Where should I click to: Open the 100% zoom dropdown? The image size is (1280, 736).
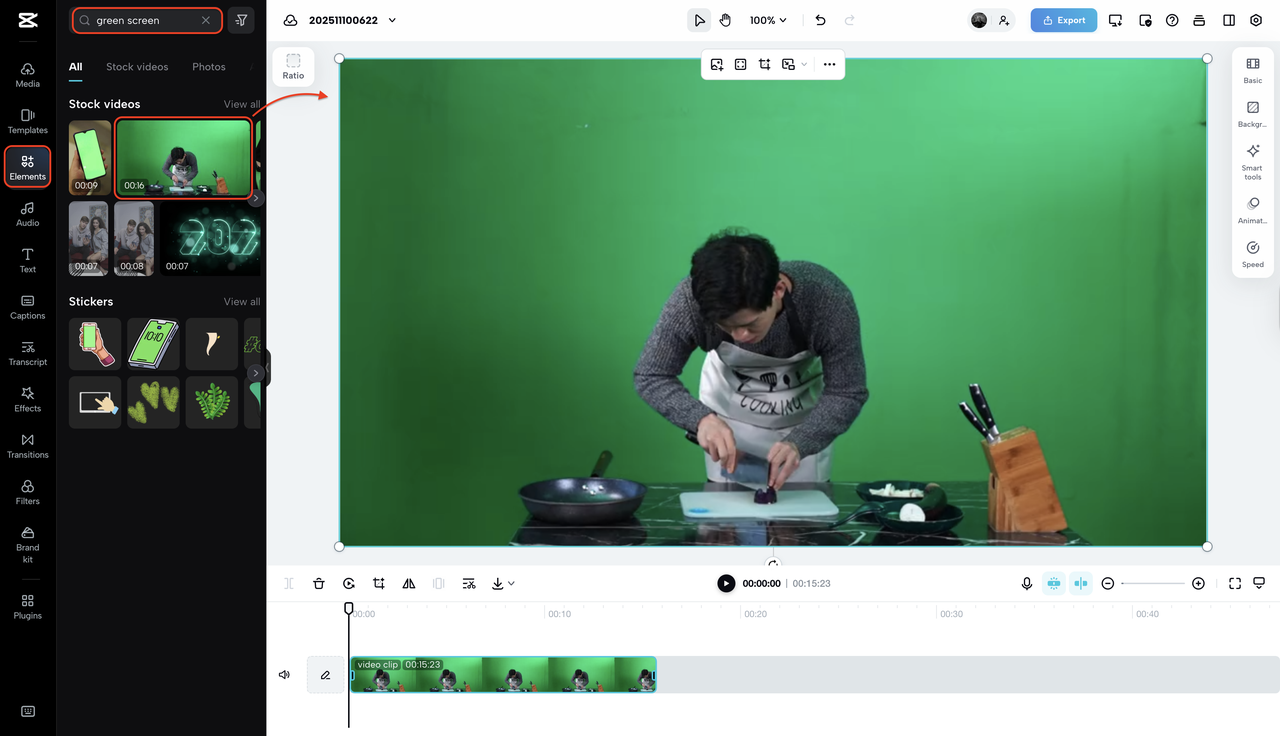(768, 19)
